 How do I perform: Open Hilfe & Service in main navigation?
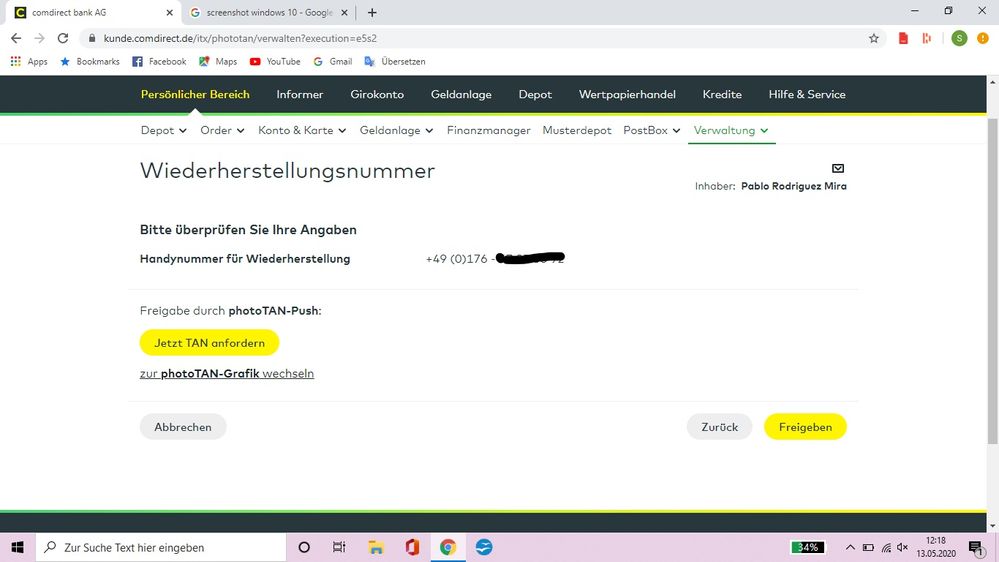click(x=807, y=94)
